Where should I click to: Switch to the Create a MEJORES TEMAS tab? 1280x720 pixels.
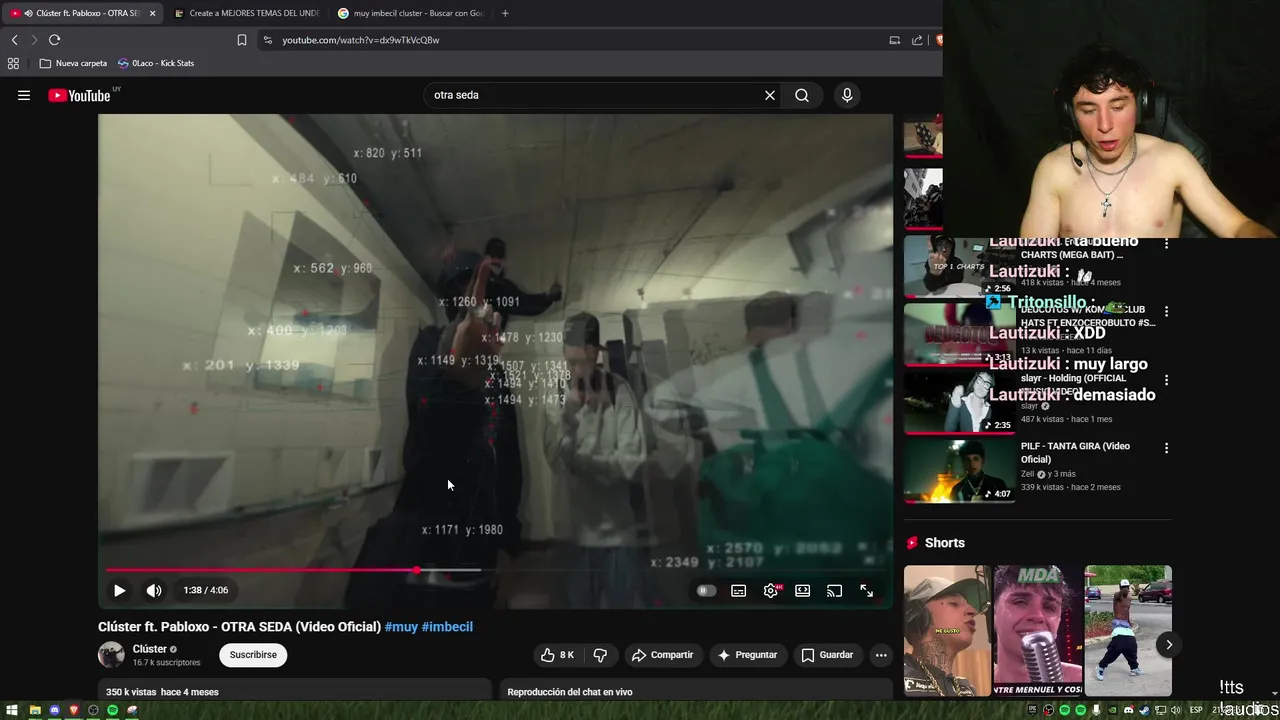tap(246, 13)
